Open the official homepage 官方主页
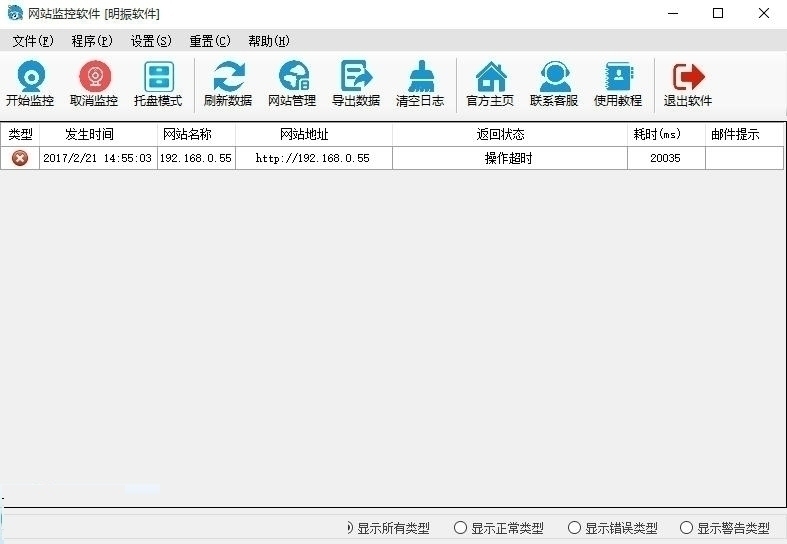Image resolution: width=787 pixels, height=544 pixels. [x=490, y=84]
